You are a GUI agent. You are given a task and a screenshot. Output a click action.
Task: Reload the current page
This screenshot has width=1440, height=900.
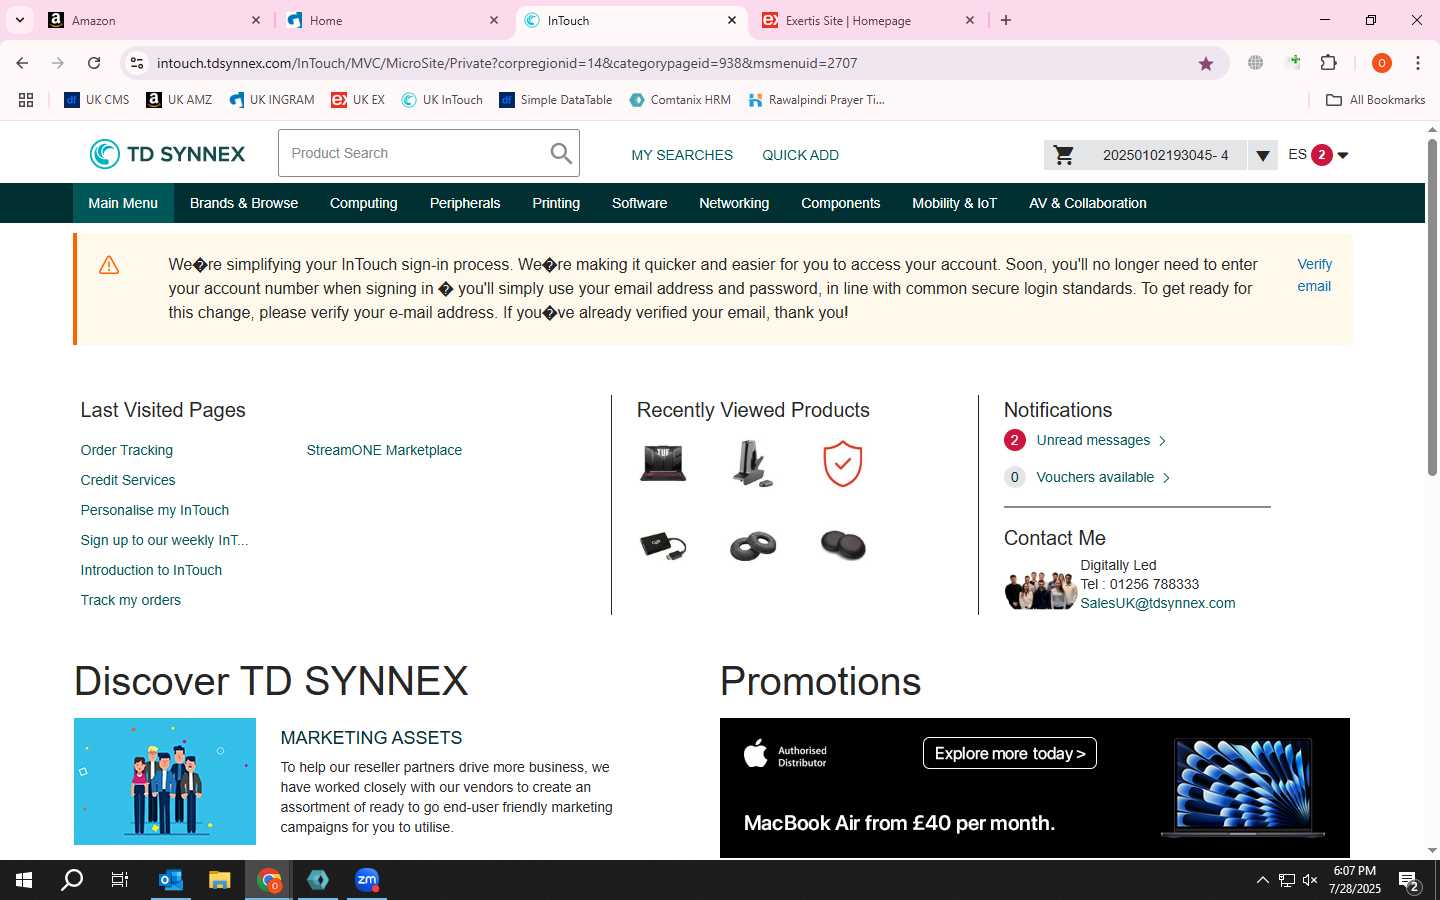pos(94,63)
